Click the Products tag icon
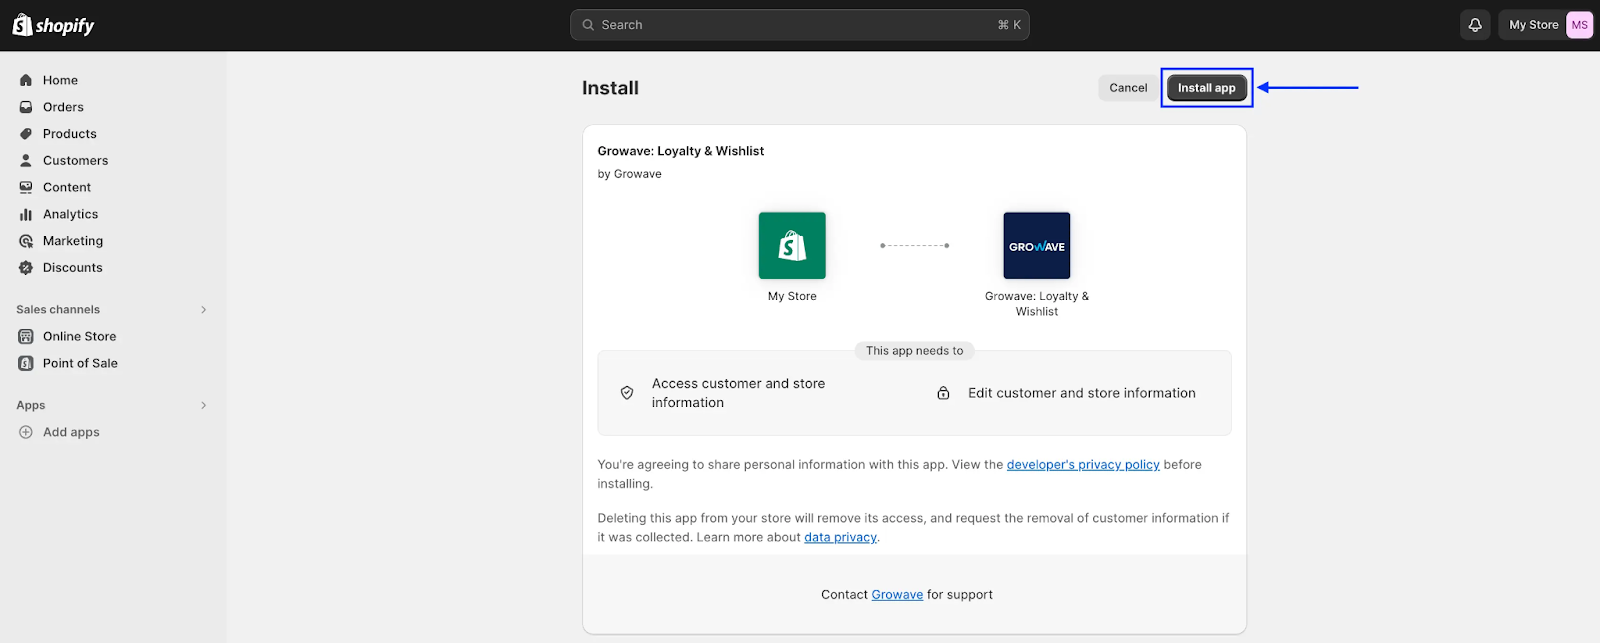The image size is (1600, 643). pos(26,134)
